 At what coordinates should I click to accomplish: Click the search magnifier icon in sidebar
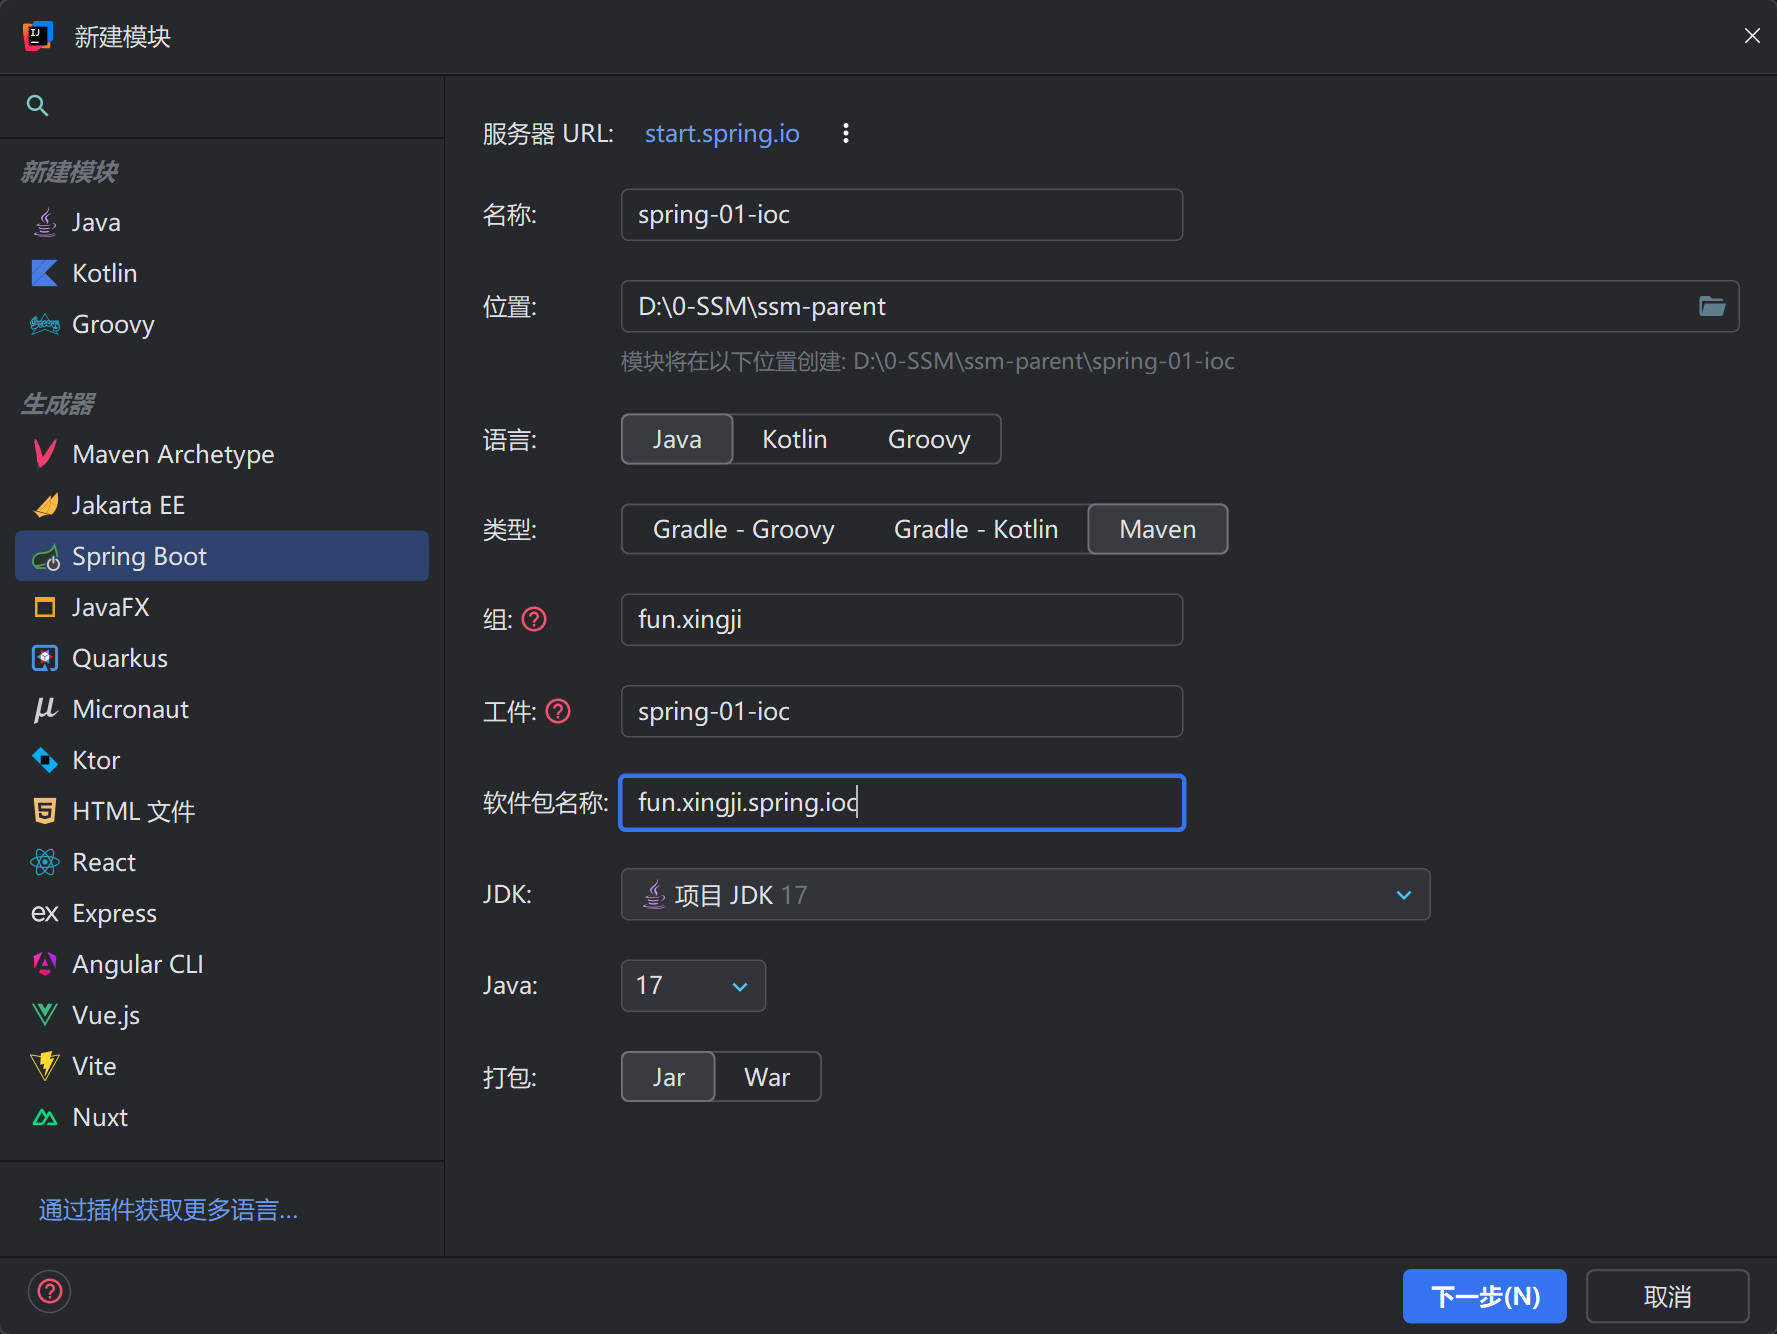tap(37, 106)
